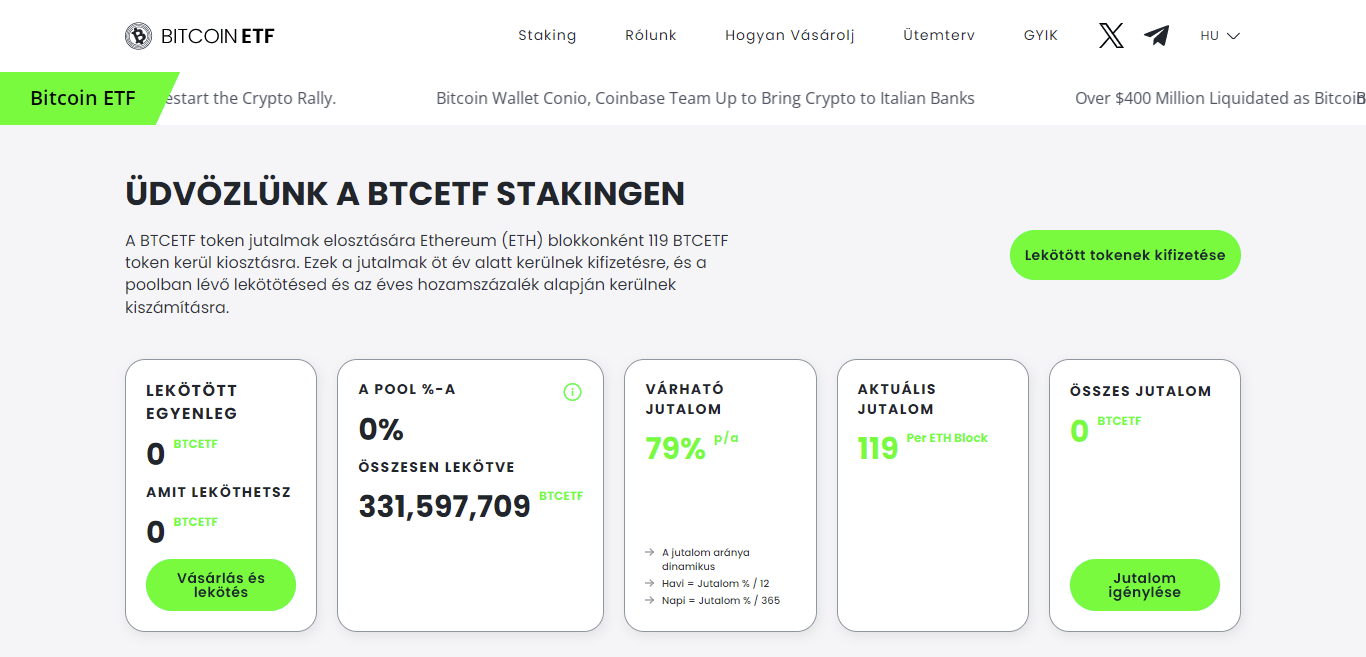Click the 79% expected reward figure
Image resolution: width=1366 pixels, height=657 pixels.
pyautogui.click(x=676, y=449)
